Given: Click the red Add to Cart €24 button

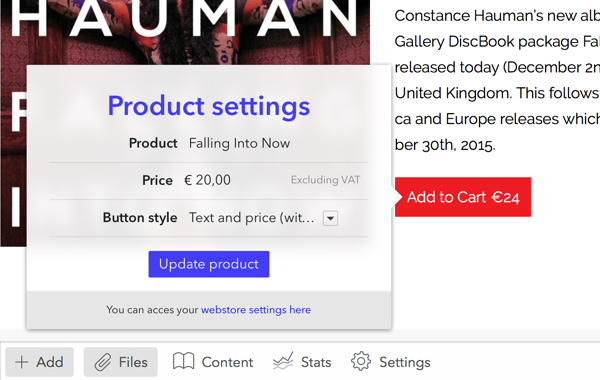Looking at the screenshot, I should [463, 197].
